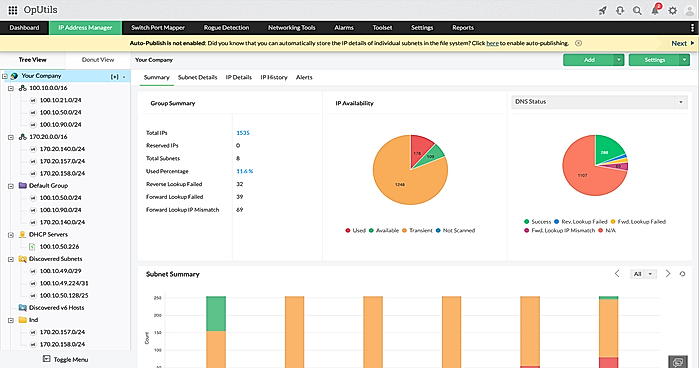
Task: Click the Ind folder icon
Action: [23, 320]
